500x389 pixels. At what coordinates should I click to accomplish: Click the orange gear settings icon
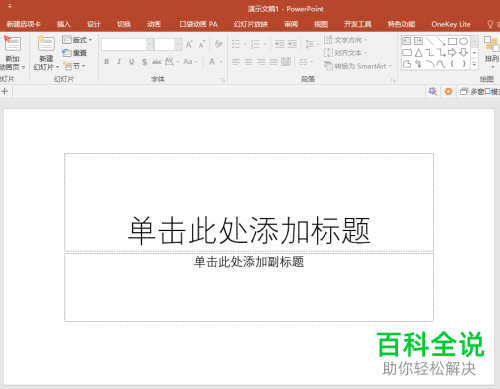[448, 91]
